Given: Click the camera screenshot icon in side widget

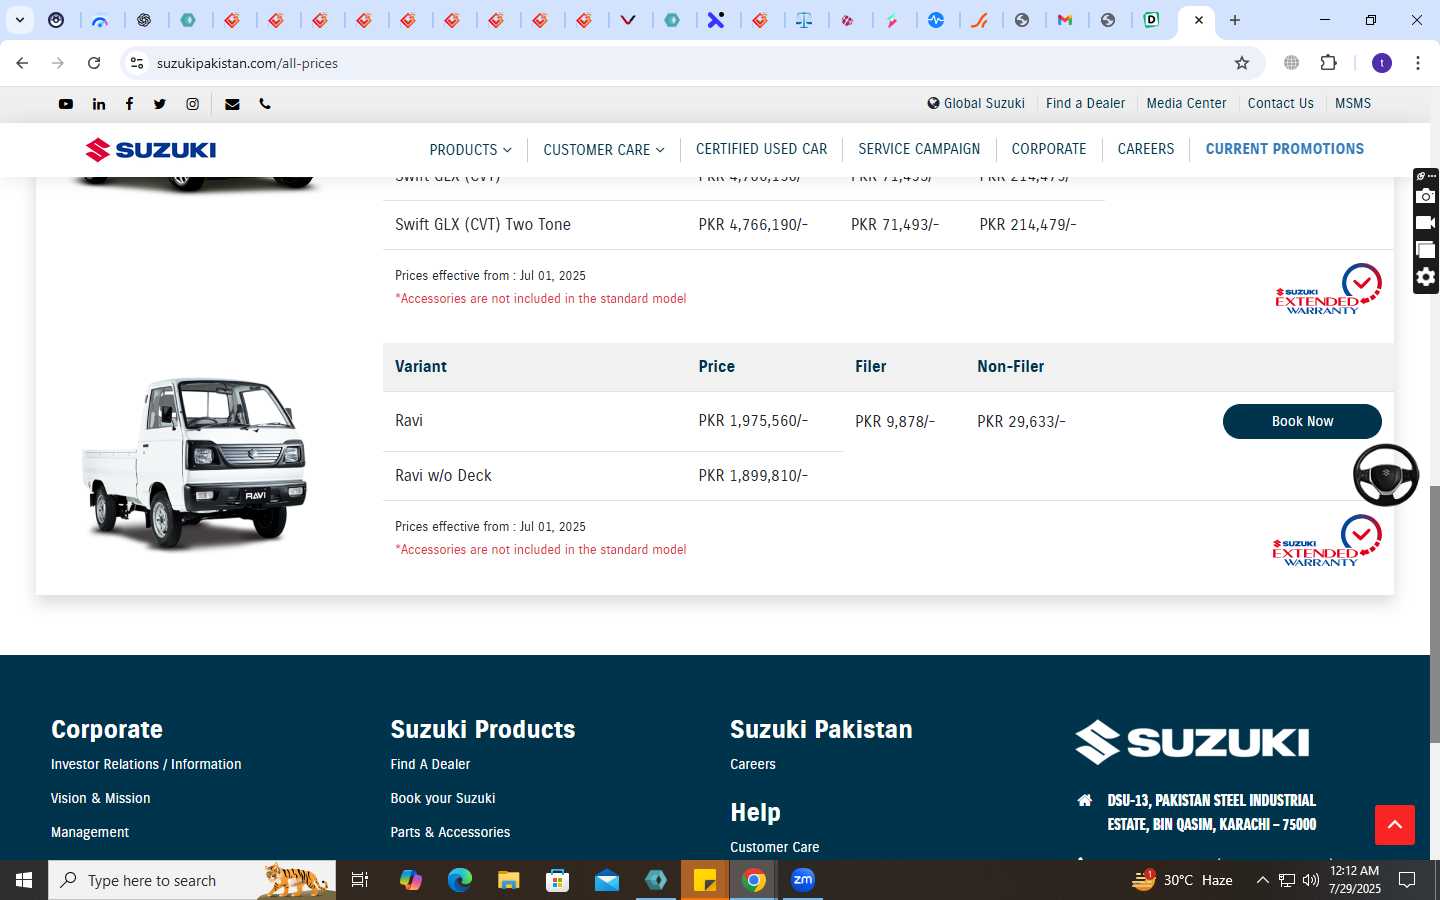Looking at the screenshot, I should (x=1426, y=196).
